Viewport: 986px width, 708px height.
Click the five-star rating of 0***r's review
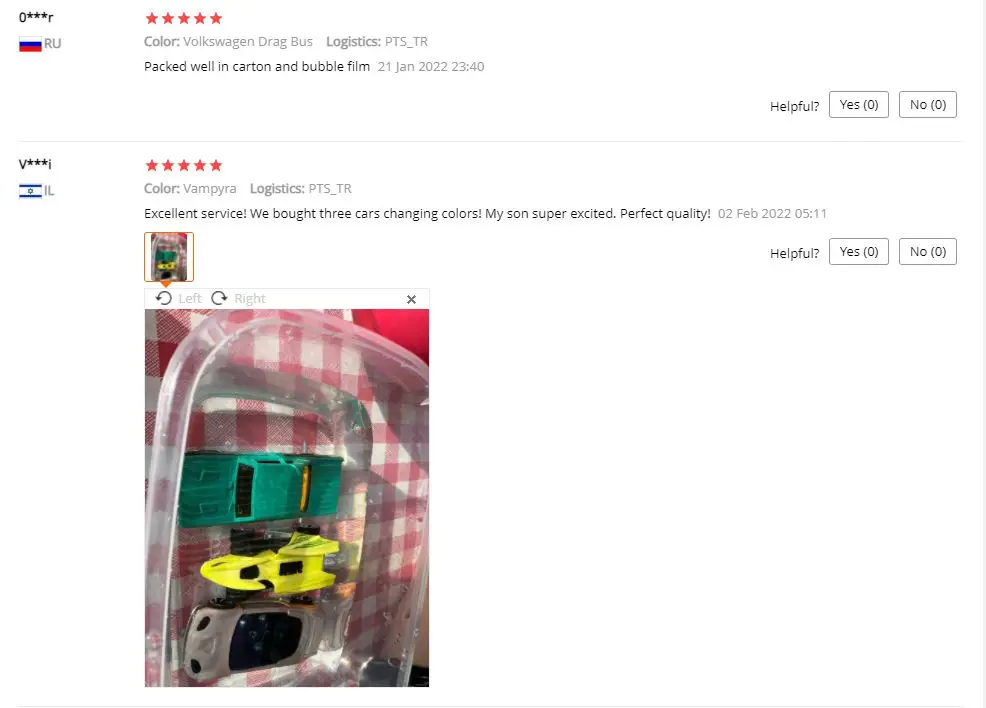coord(184,18)
